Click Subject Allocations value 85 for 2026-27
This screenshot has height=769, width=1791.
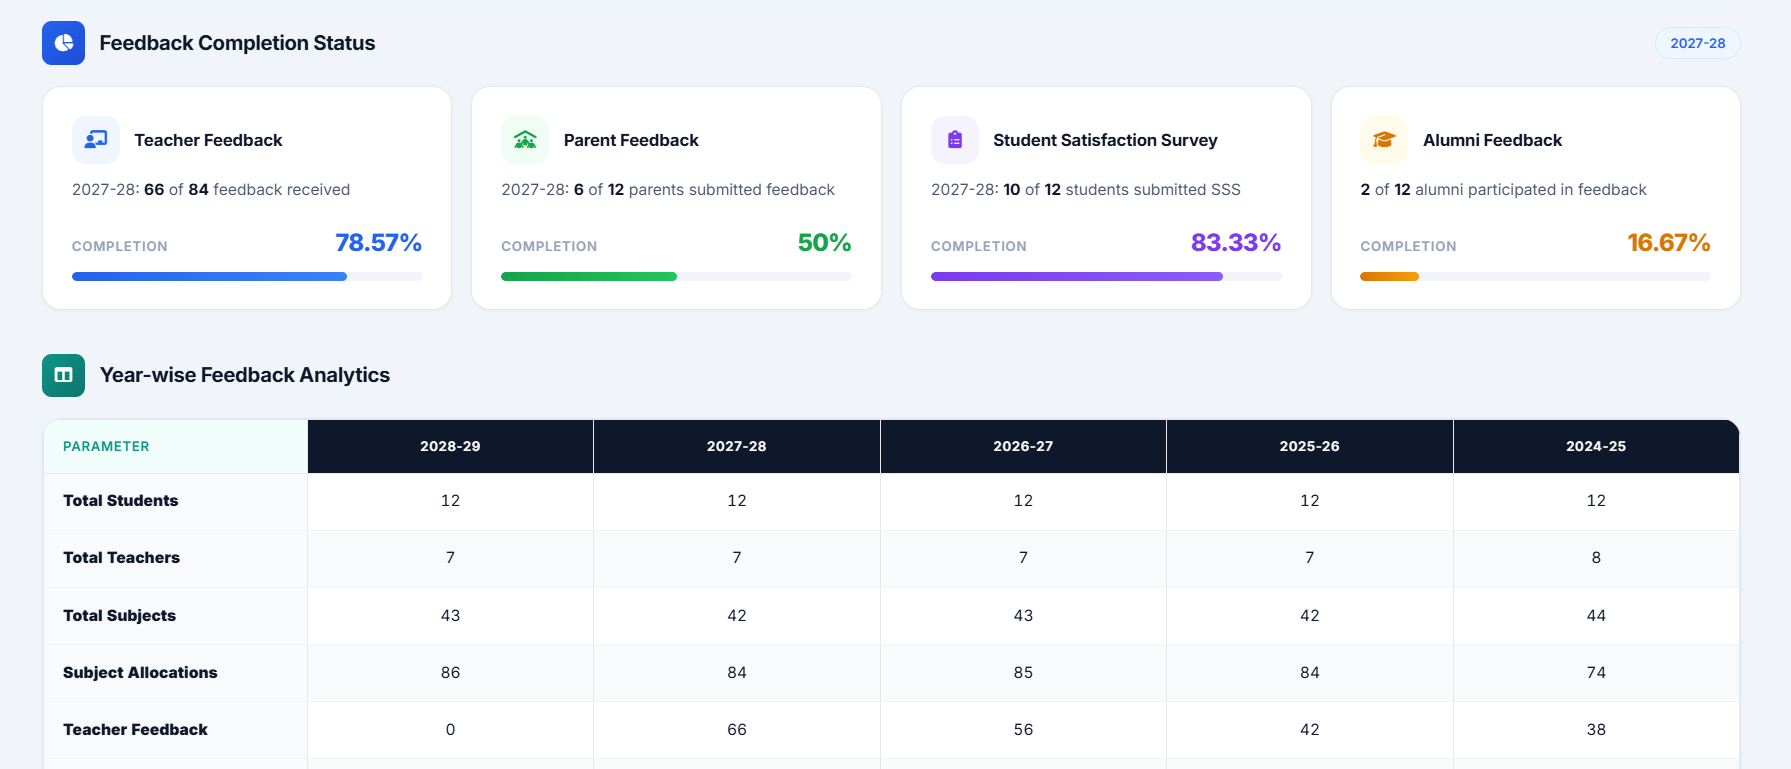click(x=1023, y=673)
